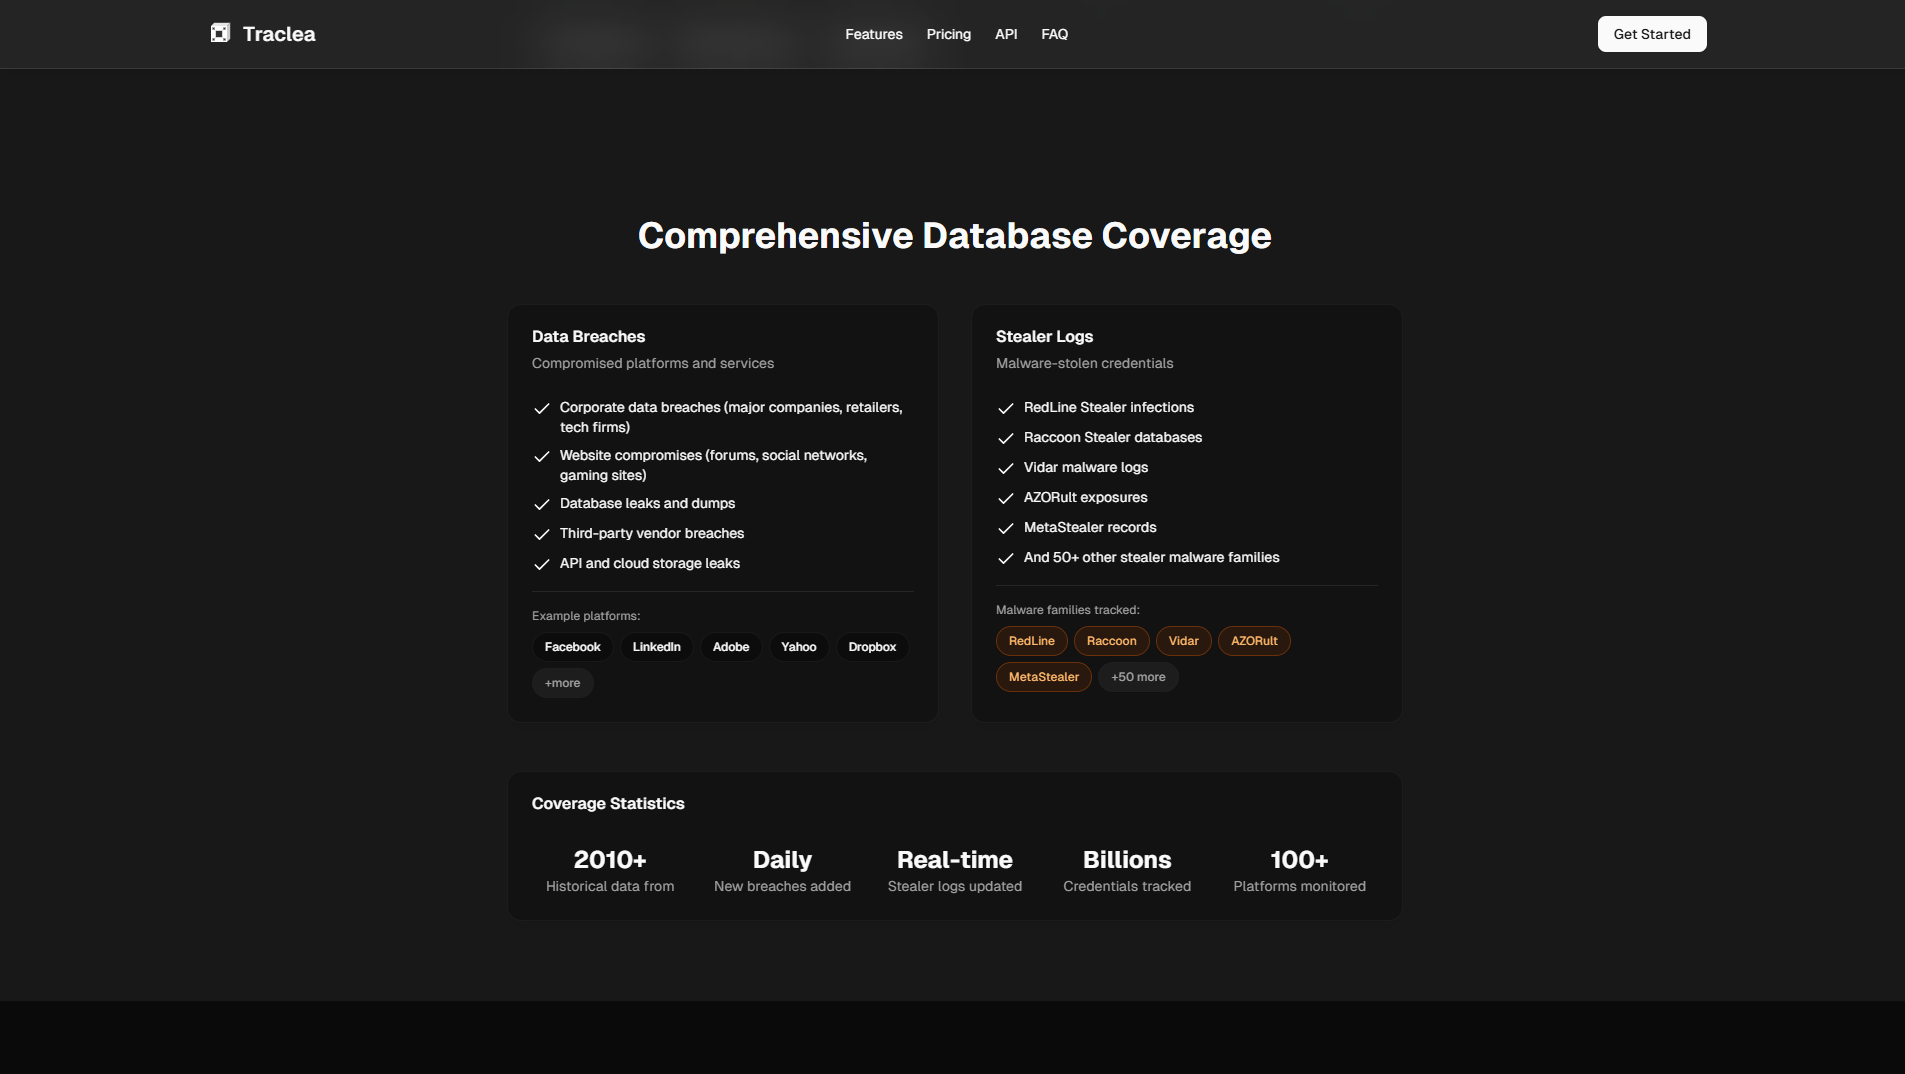Viewport: 1905px width, 1074px height.
Task: Select the checkmark beside RedLine Stealer infections
Action: [x=1005, y=408]
